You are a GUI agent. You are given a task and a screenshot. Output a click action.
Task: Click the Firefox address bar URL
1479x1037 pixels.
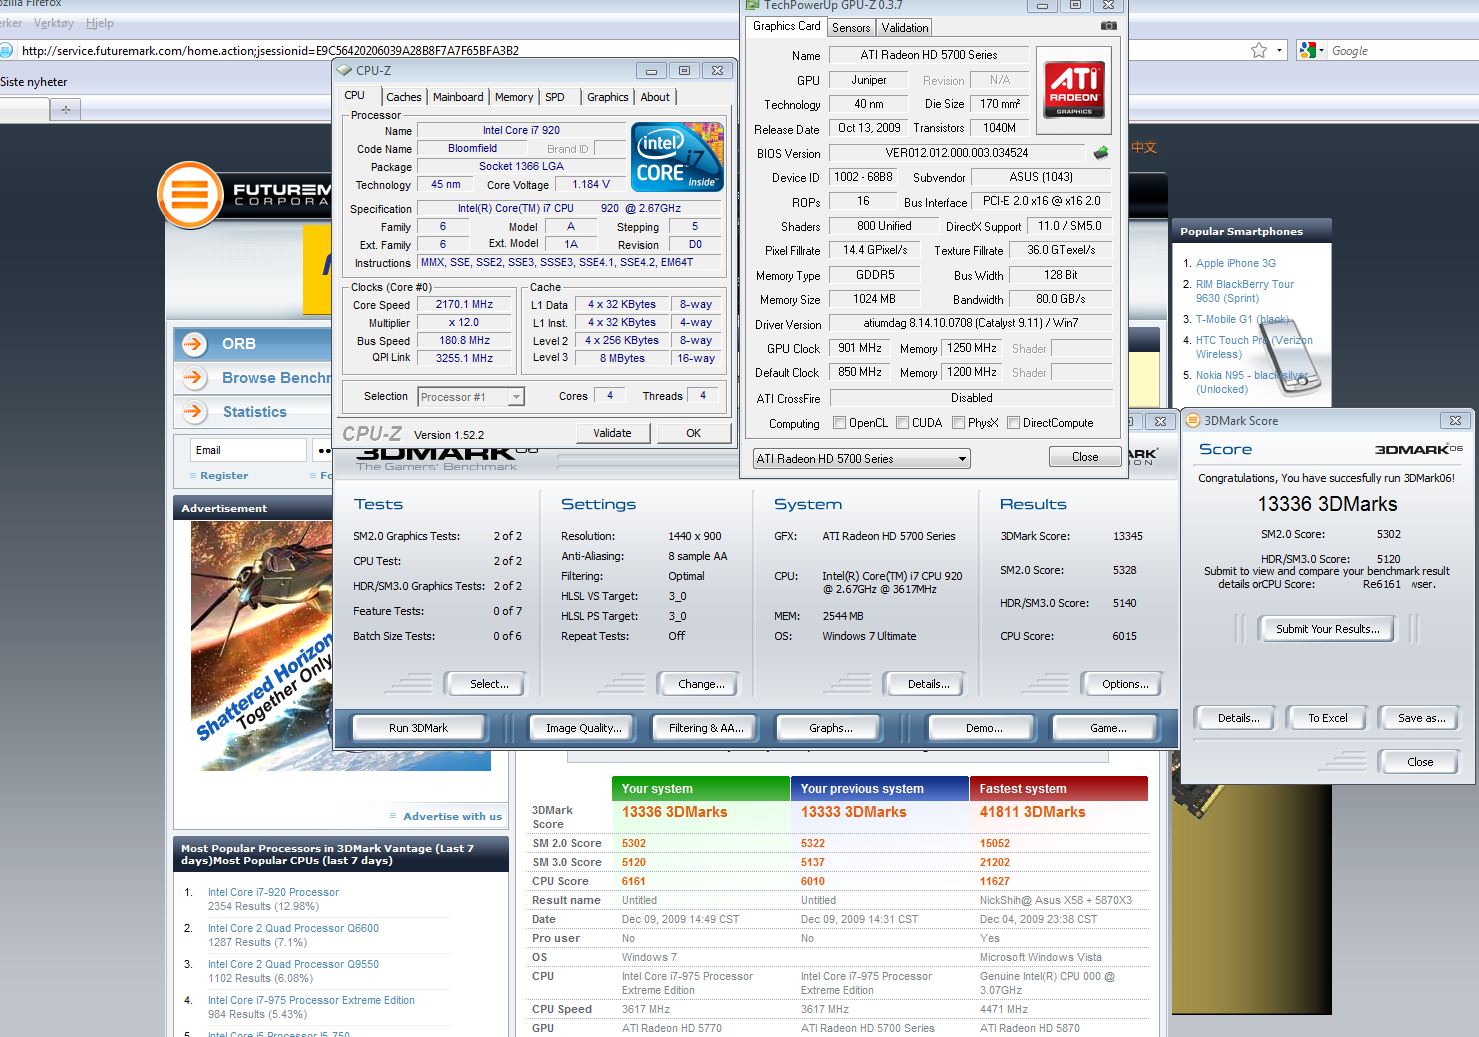[270, 50]
